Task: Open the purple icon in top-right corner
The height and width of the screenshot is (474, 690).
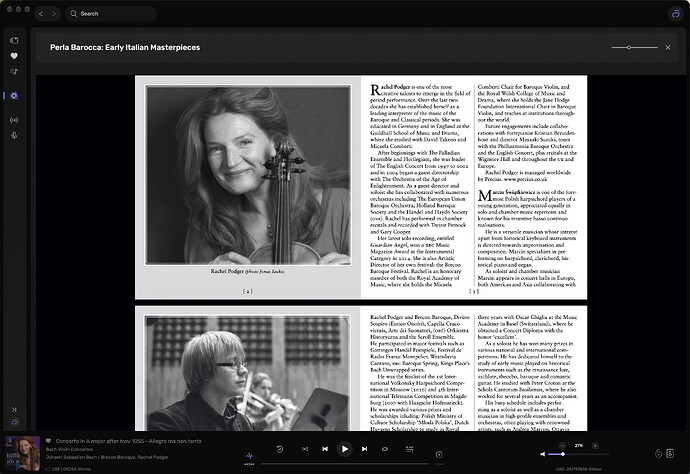Action: pyautogui.click(x=675, y=14)
